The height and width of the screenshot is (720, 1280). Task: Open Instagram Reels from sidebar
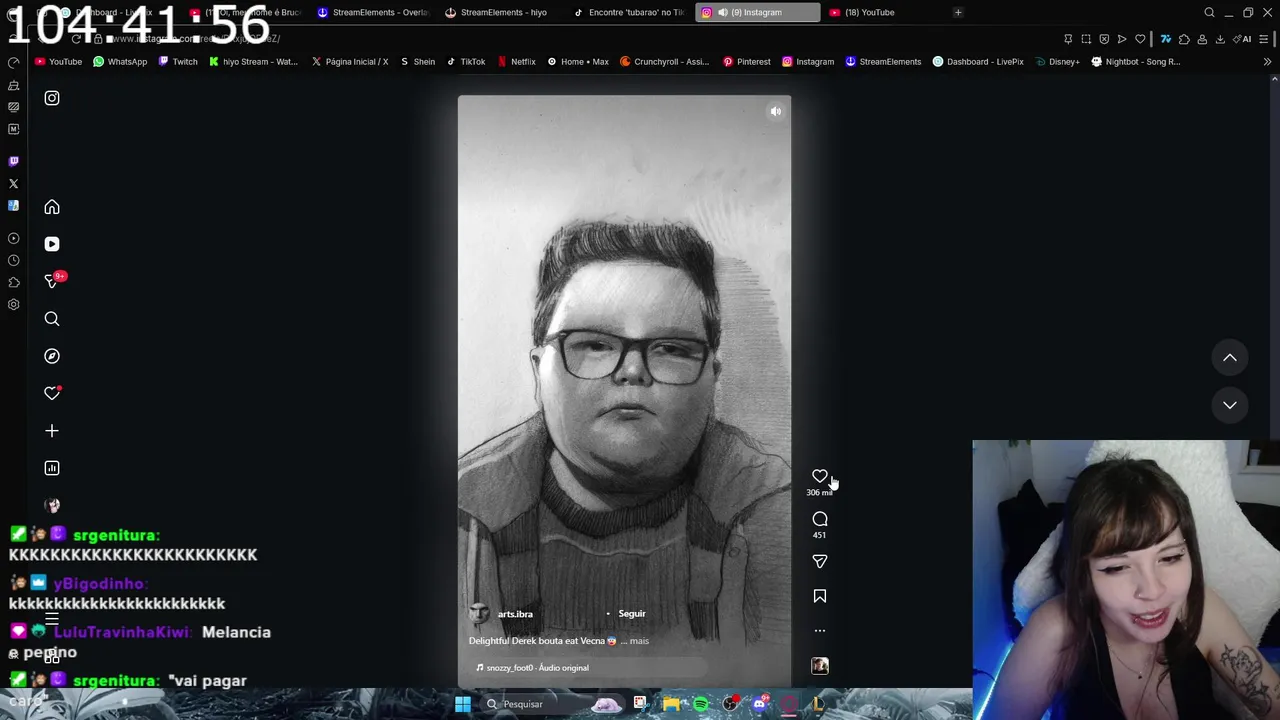52,244
